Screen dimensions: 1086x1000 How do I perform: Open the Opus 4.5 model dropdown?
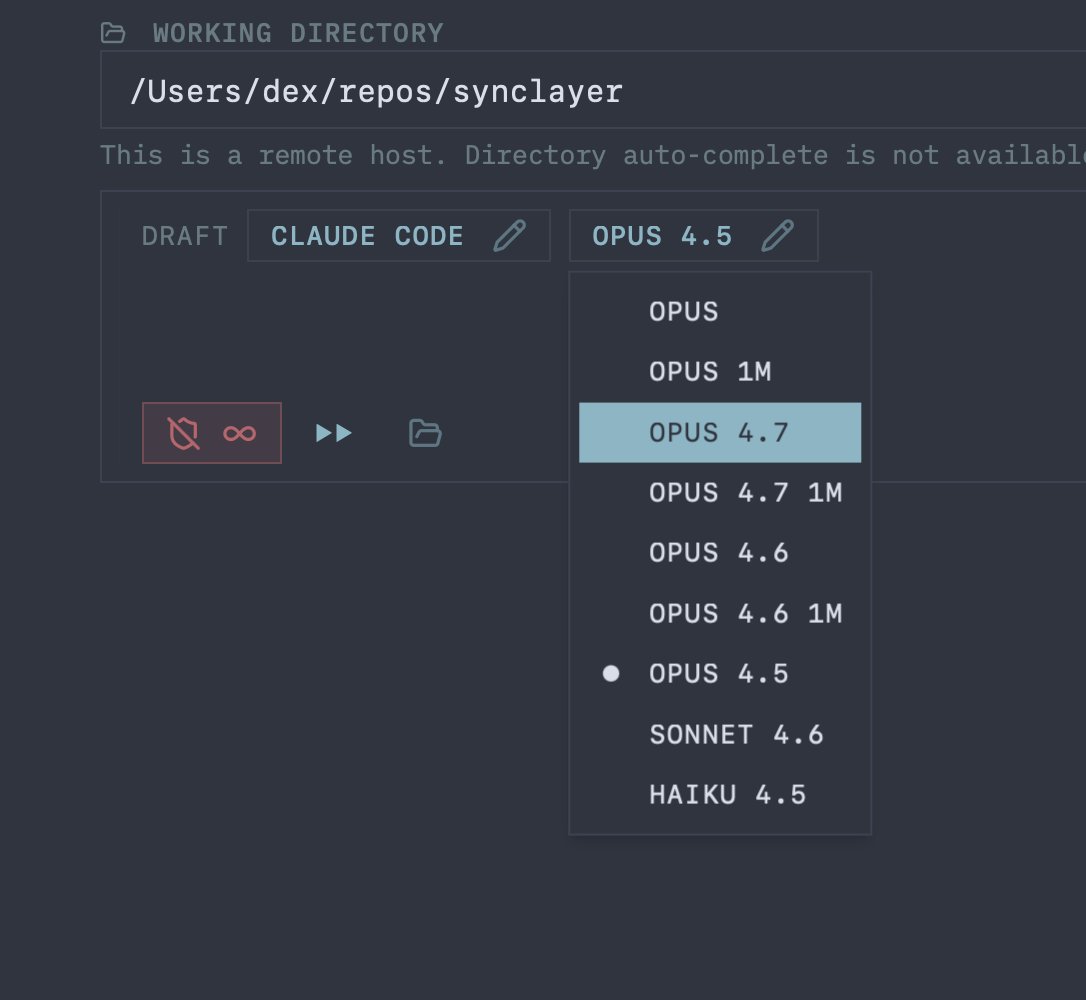tap(693, 235)
